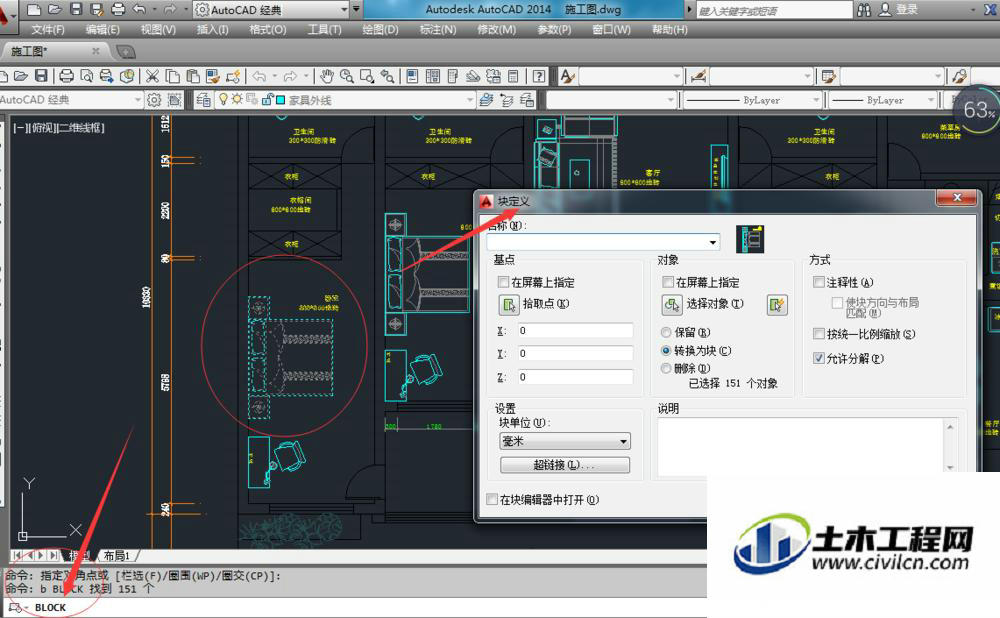The image size is (1000, 618).
Task: Click binoculars search icon in title bar
Action: coord(864,10)
